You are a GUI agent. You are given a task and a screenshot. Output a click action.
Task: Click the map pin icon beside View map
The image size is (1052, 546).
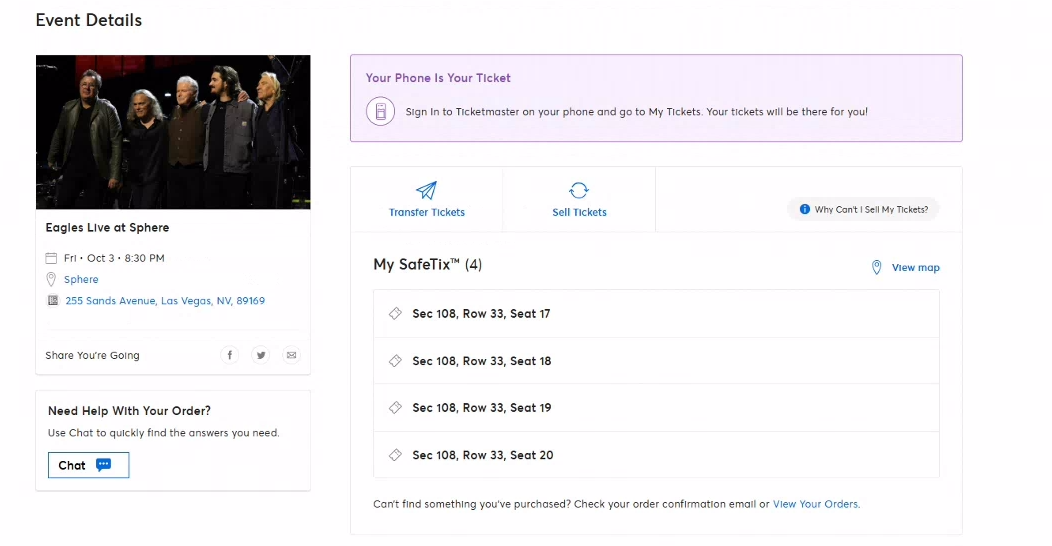pyautogui.click(x=876, y=267)
